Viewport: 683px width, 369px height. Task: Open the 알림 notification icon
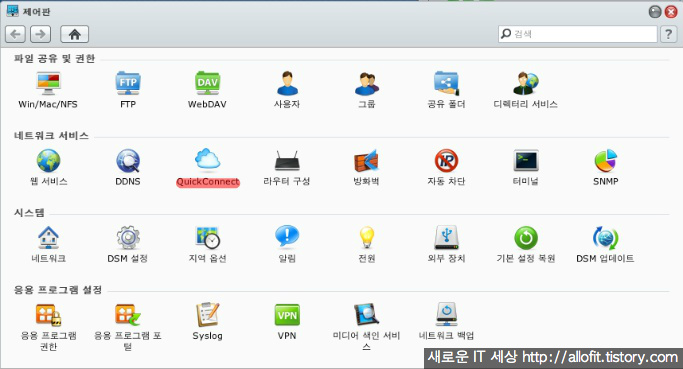pyautogui.click(x=287, y=237)
